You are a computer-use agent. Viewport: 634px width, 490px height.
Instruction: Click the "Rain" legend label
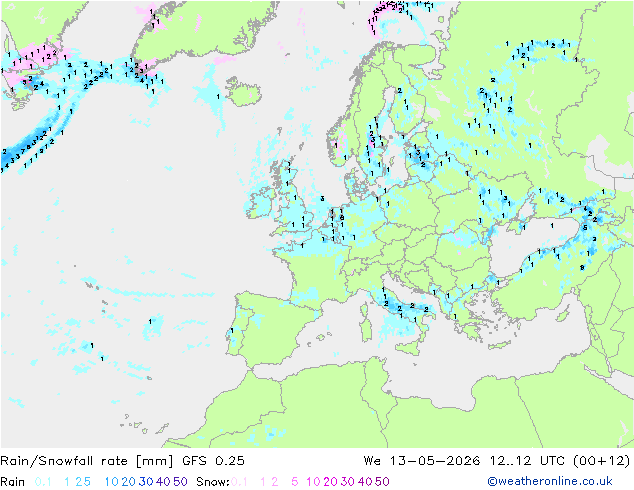point(13,482)
